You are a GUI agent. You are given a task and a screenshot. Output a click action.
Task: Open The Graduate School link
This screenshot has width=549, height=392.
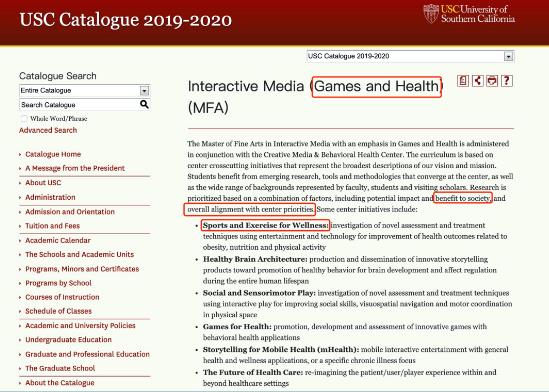tap(60, 368)
